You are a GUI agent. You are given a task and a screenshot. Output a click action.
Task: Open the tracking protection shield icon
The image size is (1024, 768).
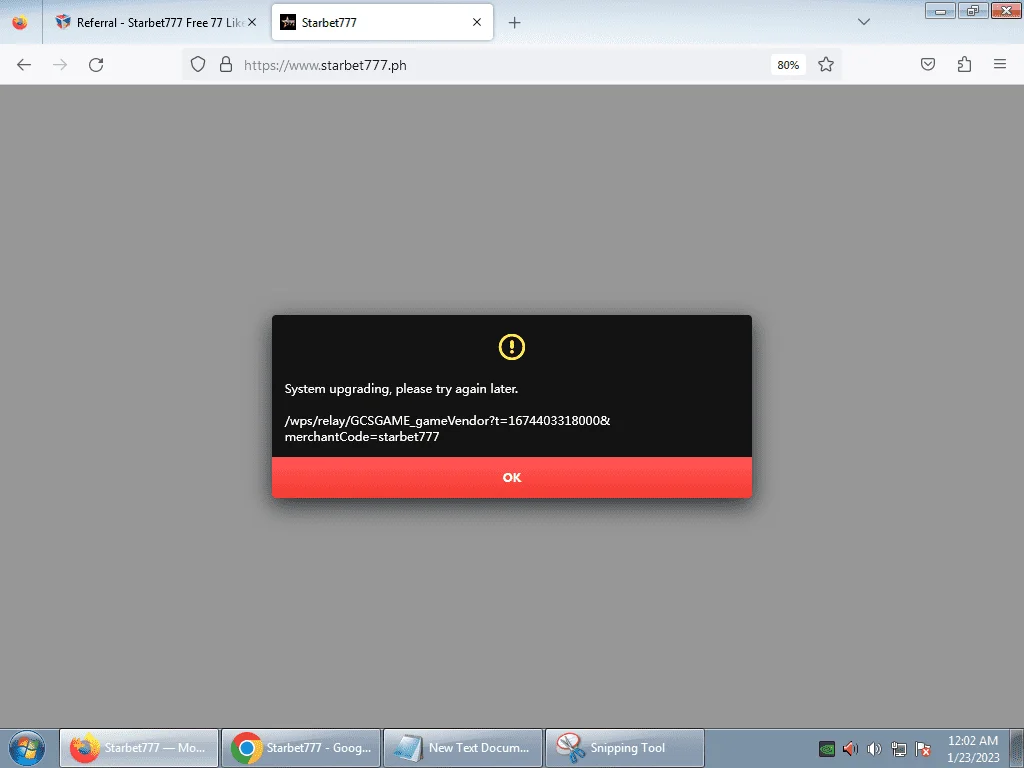198,65
